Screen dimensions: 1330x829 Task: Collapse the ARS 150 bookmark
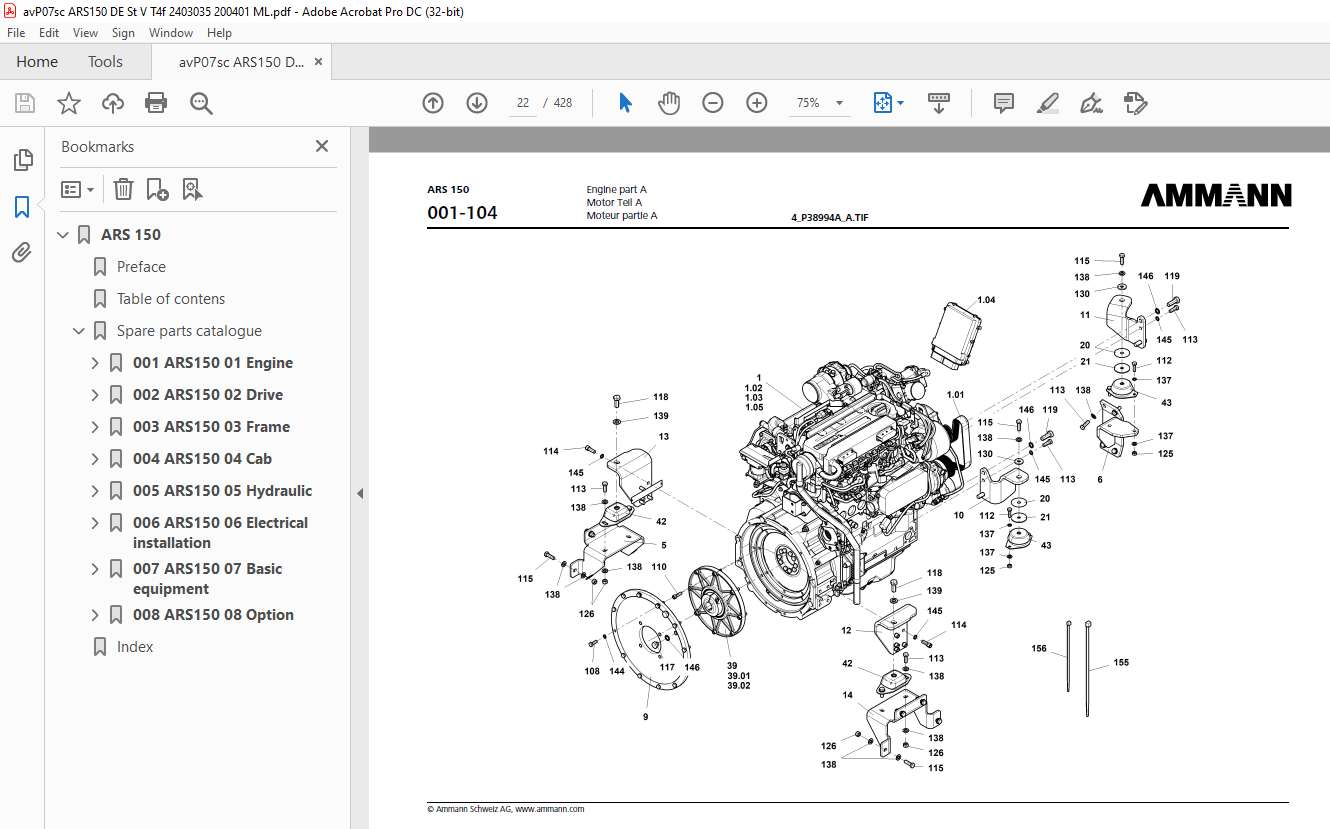point(64,235)
